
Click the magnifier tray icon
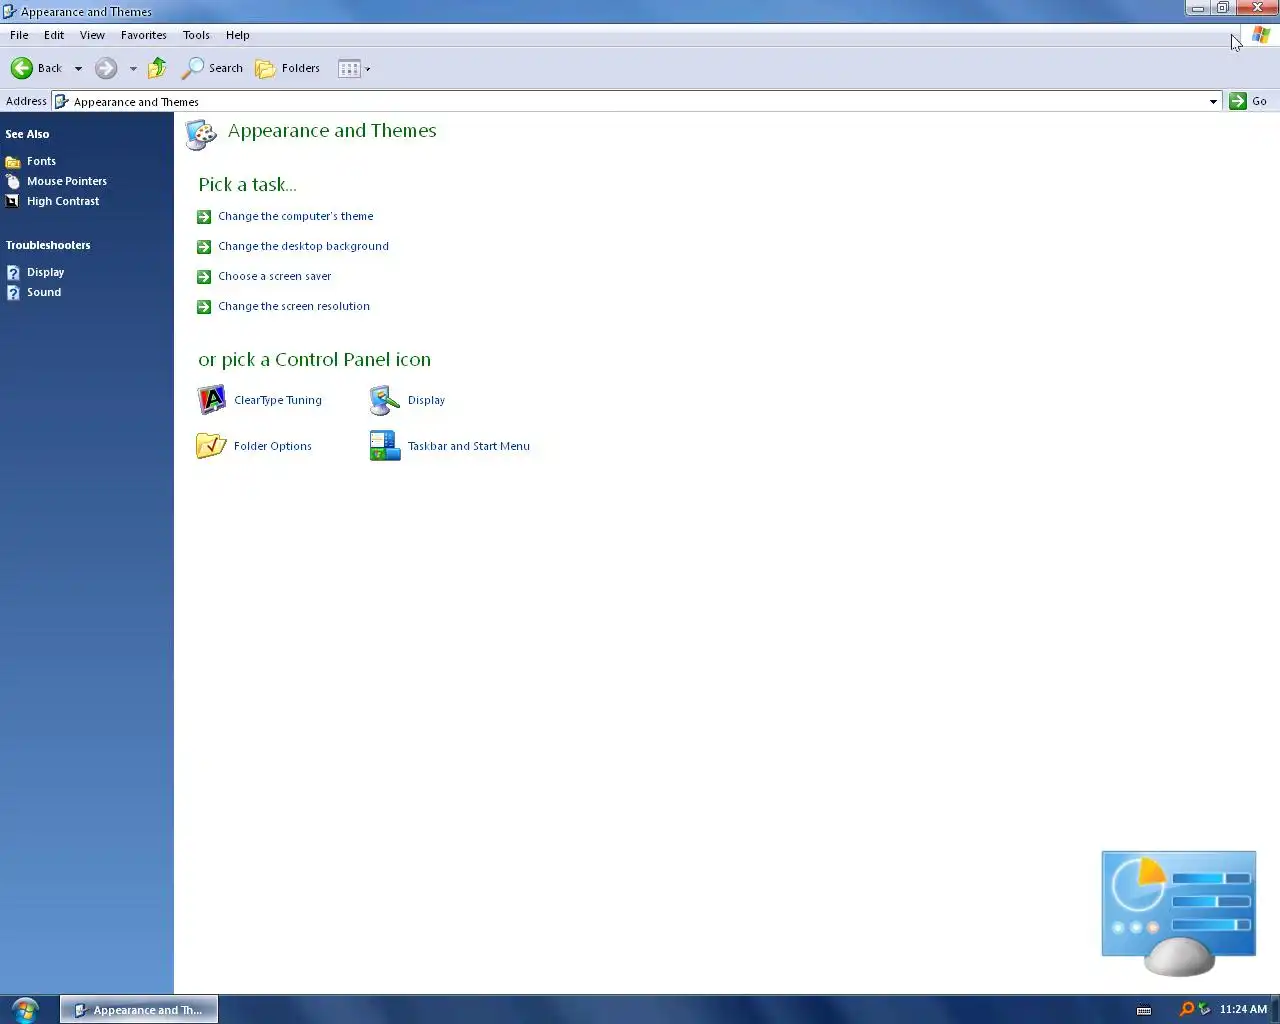[1187, 1009]
